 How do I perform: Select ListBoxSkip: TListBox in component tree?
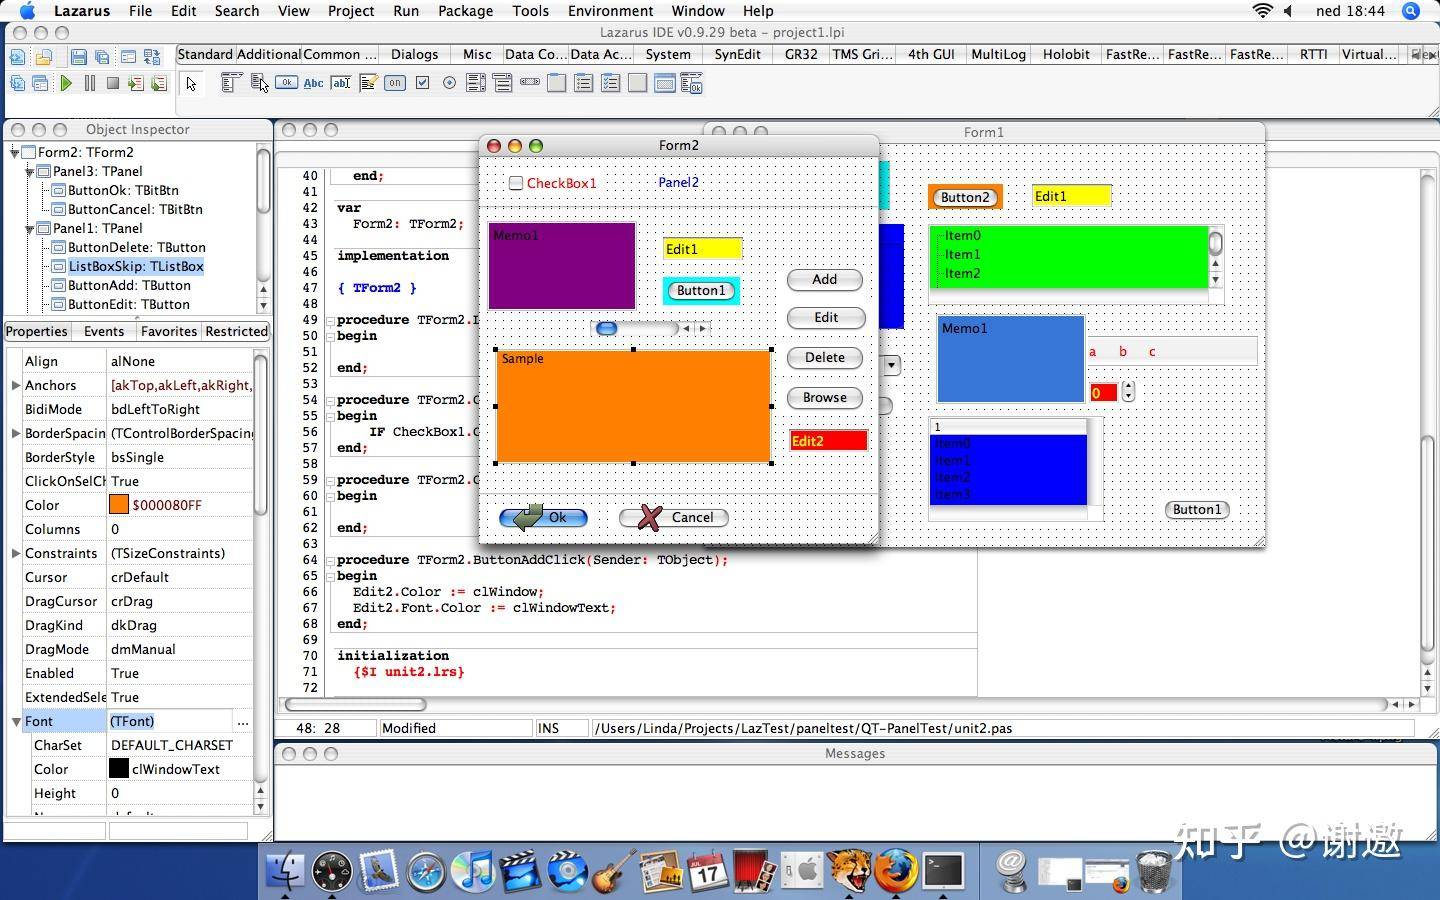pyautogui.click(x=136, y=266)
